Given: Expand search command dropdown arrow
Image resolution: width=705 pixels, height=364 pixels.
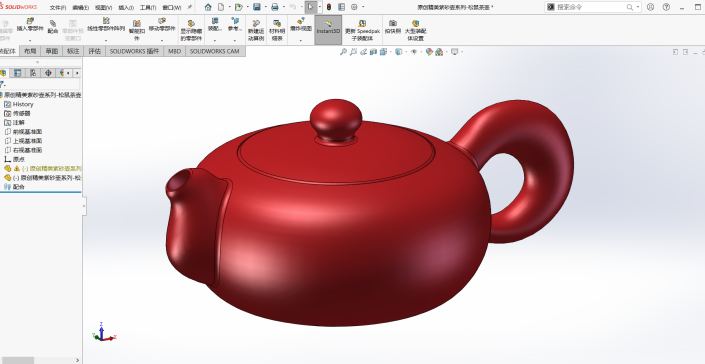Looking at the screenshot, I should click(638, 7).
